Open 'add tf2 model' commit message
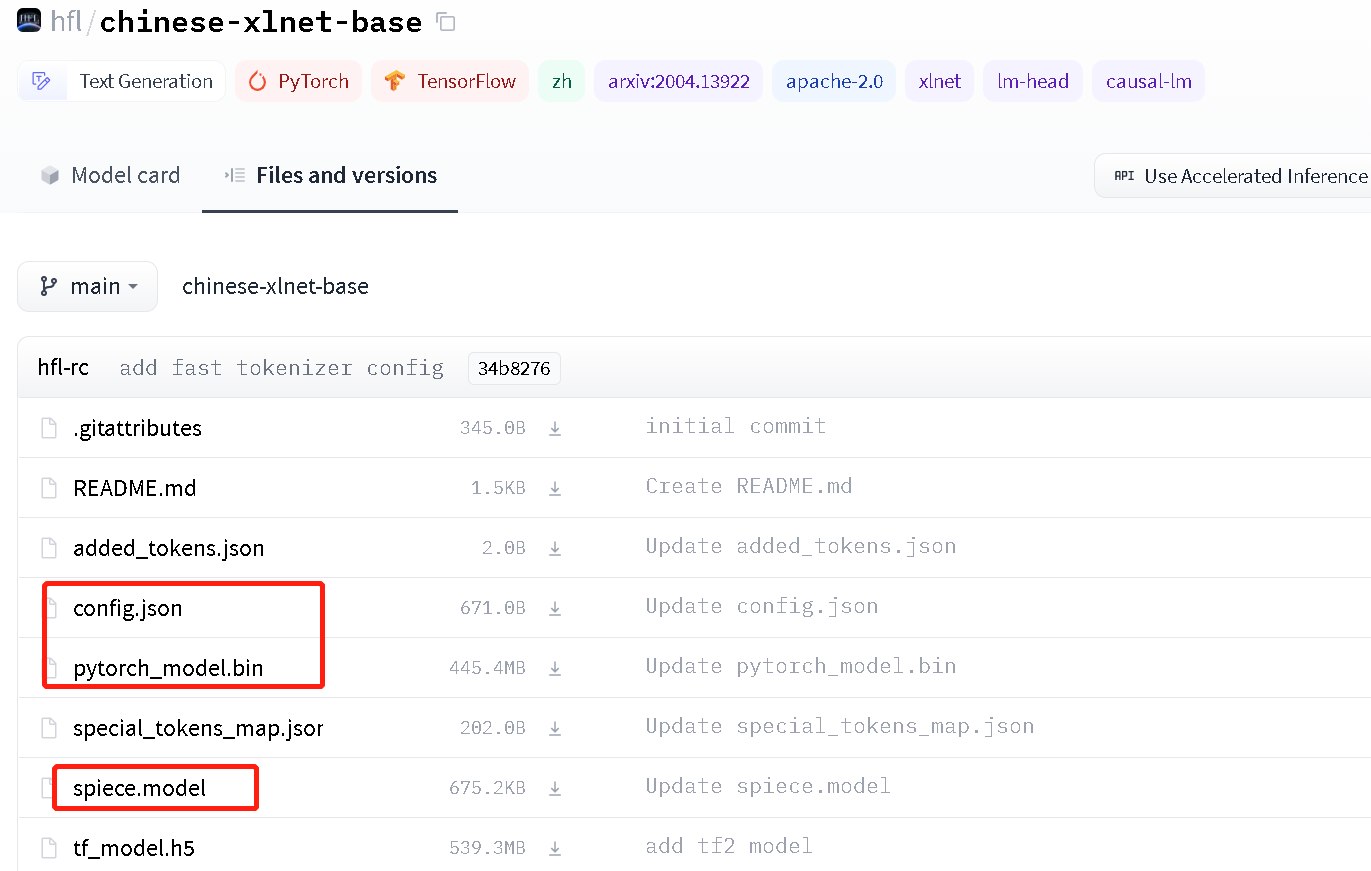The height and width of the screenshot is (871, 1371). pos(729,846)
